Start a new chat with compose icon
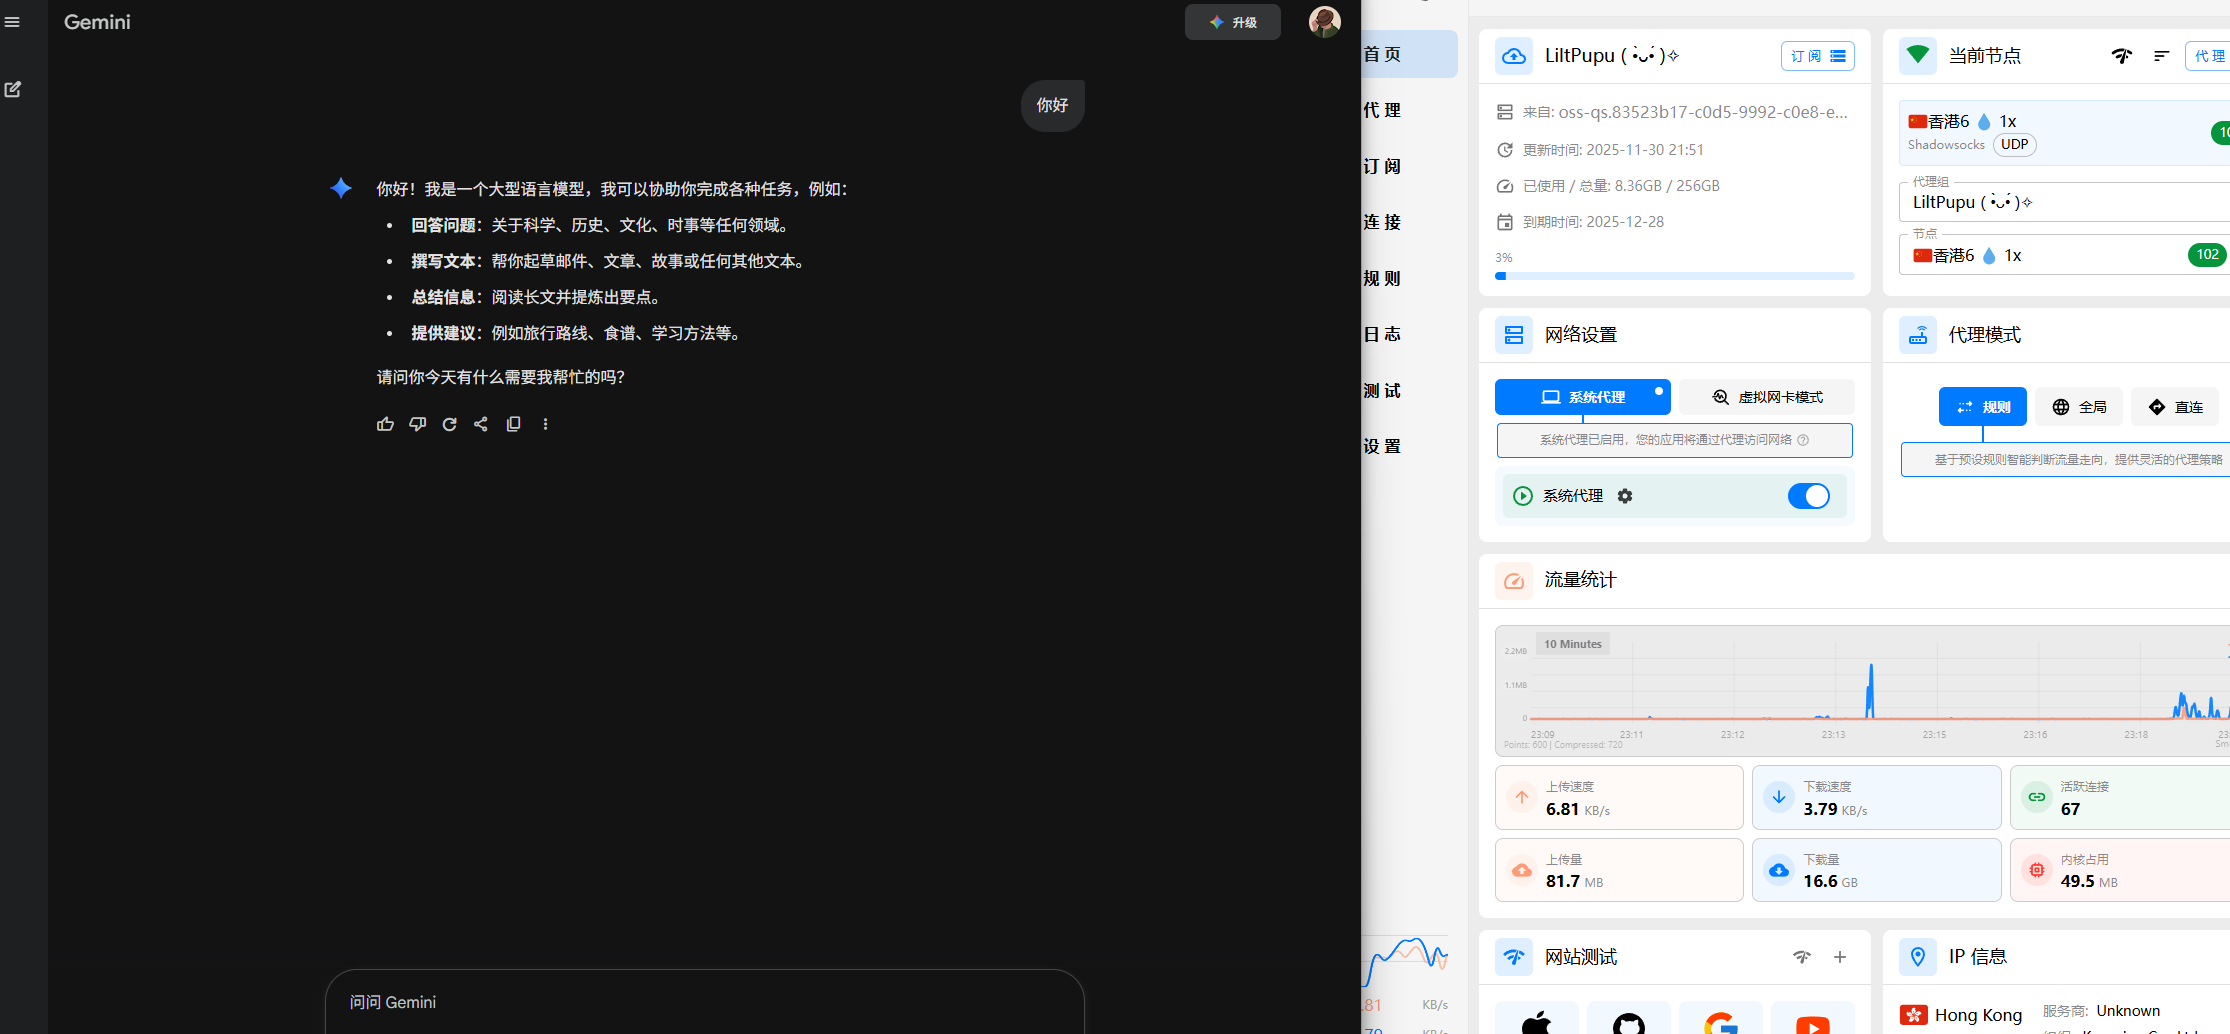 click(x=13, y=89)
